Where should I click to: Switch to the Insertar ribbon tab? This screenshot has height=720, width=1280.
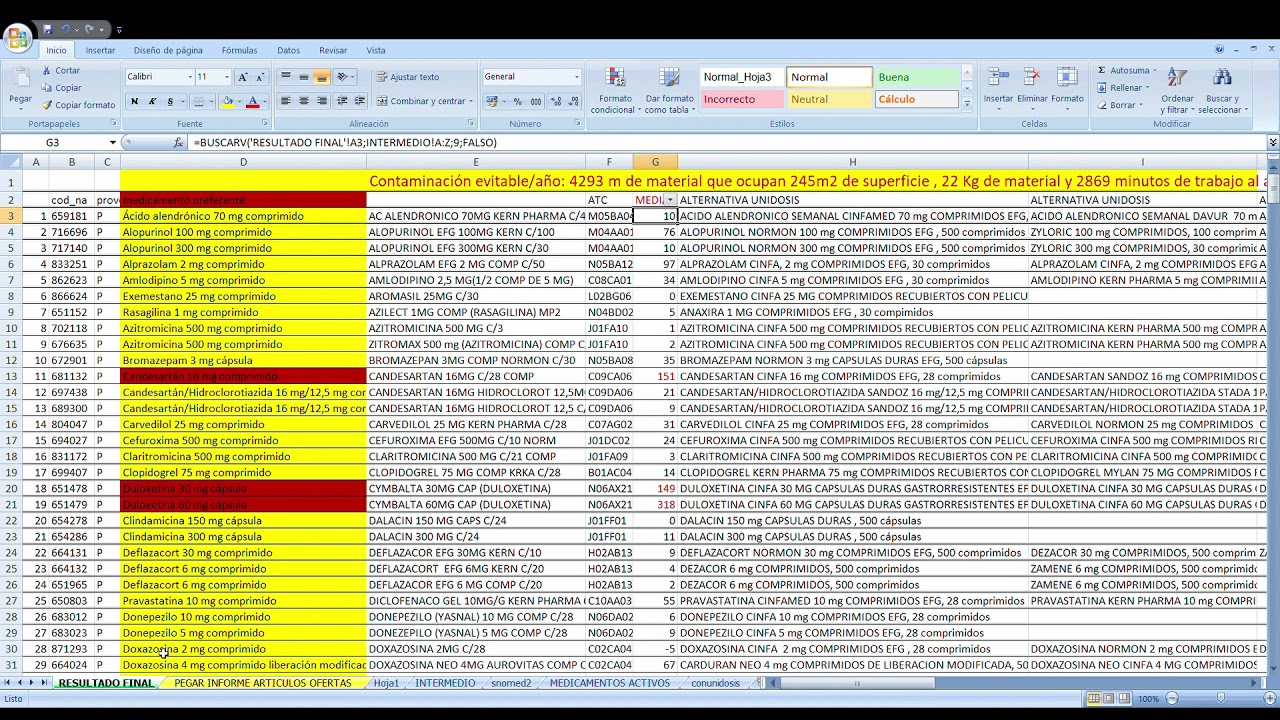pos(100,50)
